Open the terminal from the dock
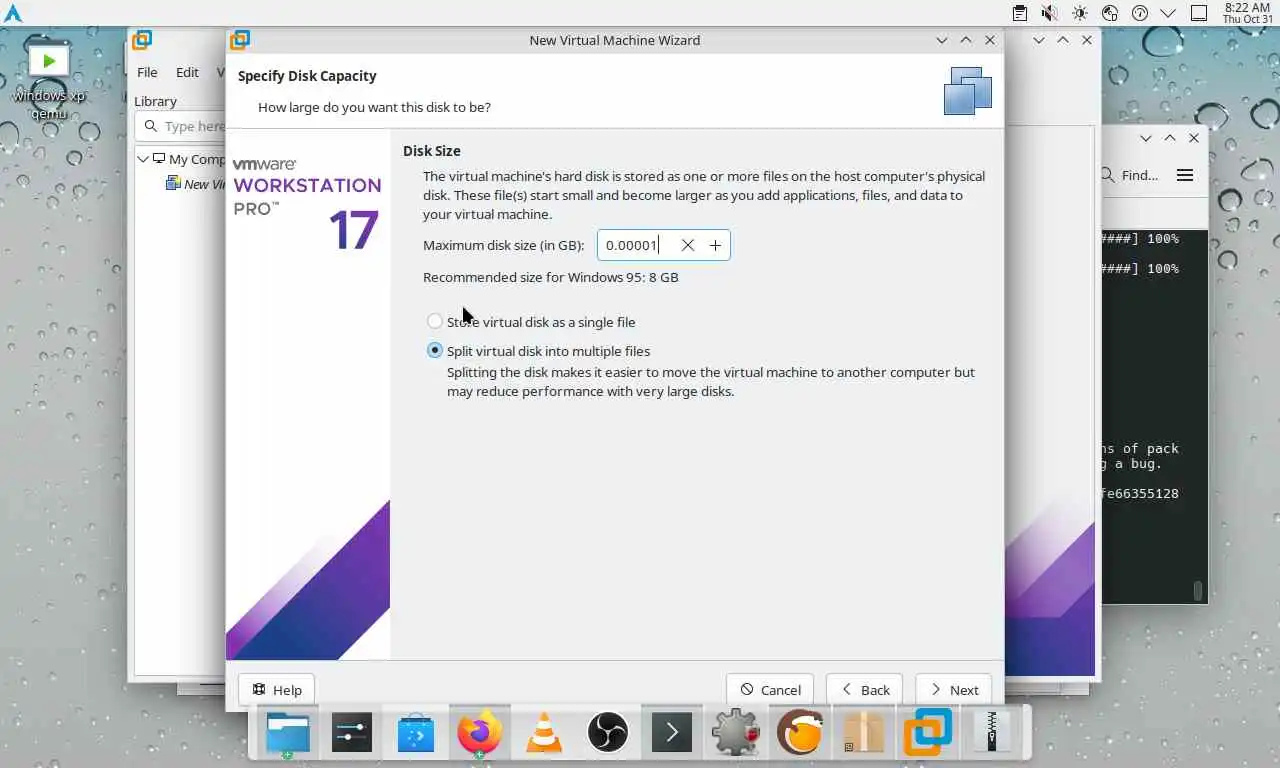 click(x=672, y=733)
